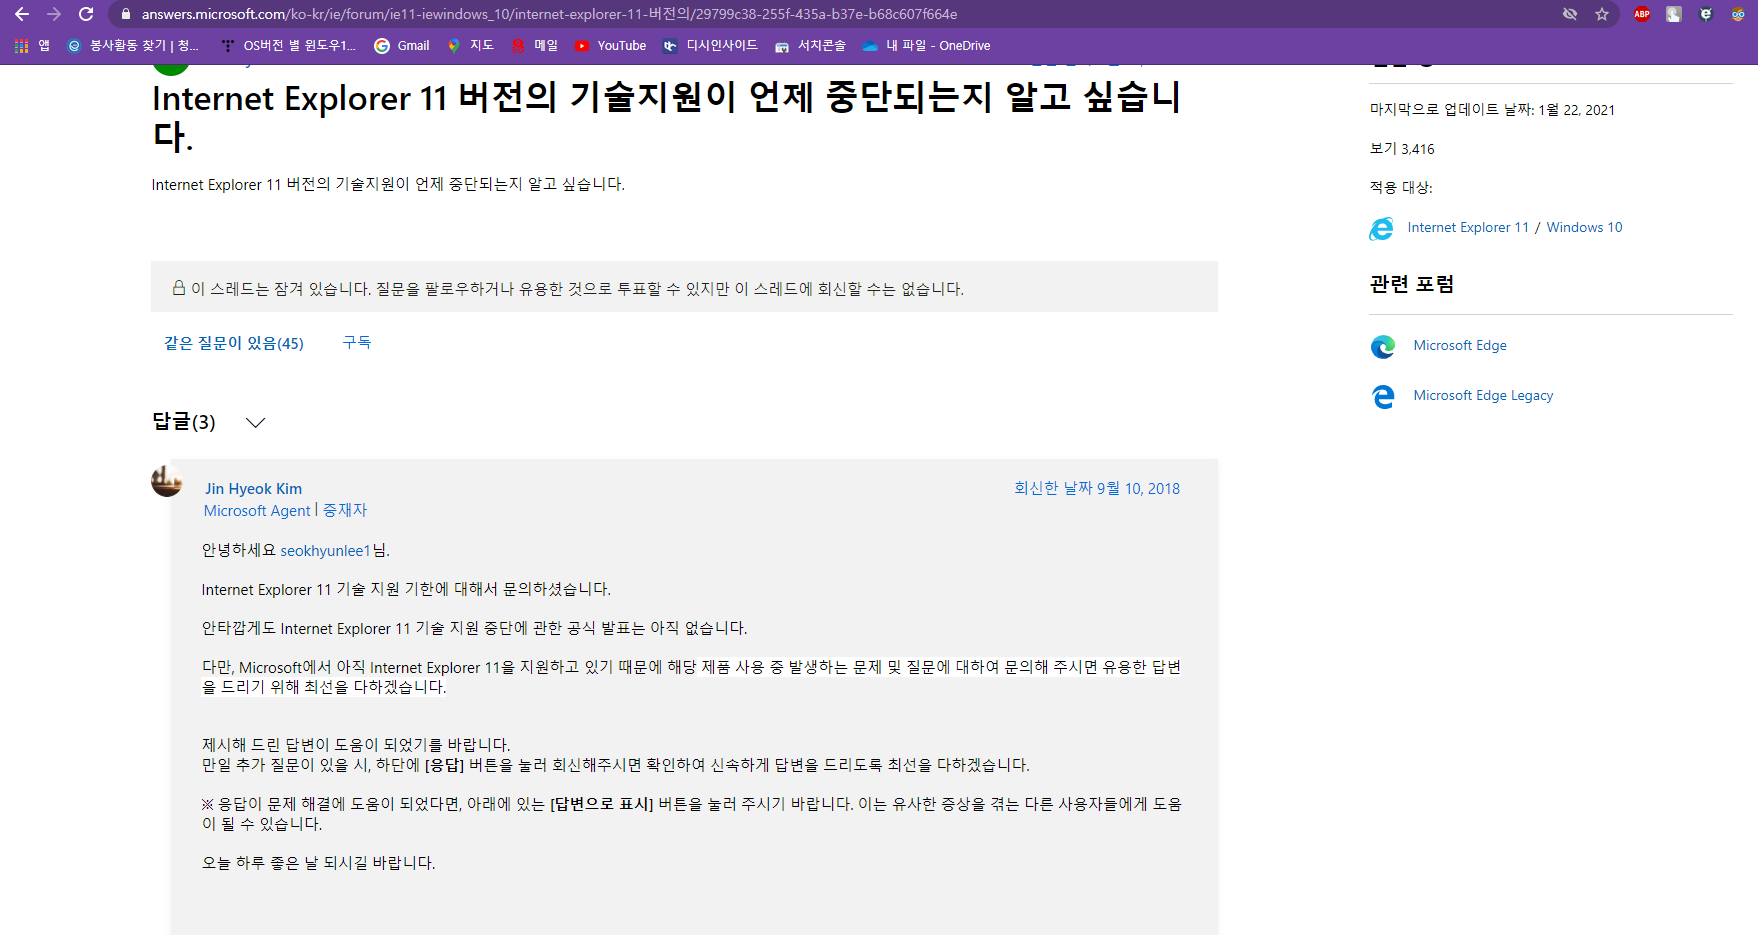Open the Microsoft Edge forum link
Viewport: 1758px width, 935px height.
tap(1460, 345)
